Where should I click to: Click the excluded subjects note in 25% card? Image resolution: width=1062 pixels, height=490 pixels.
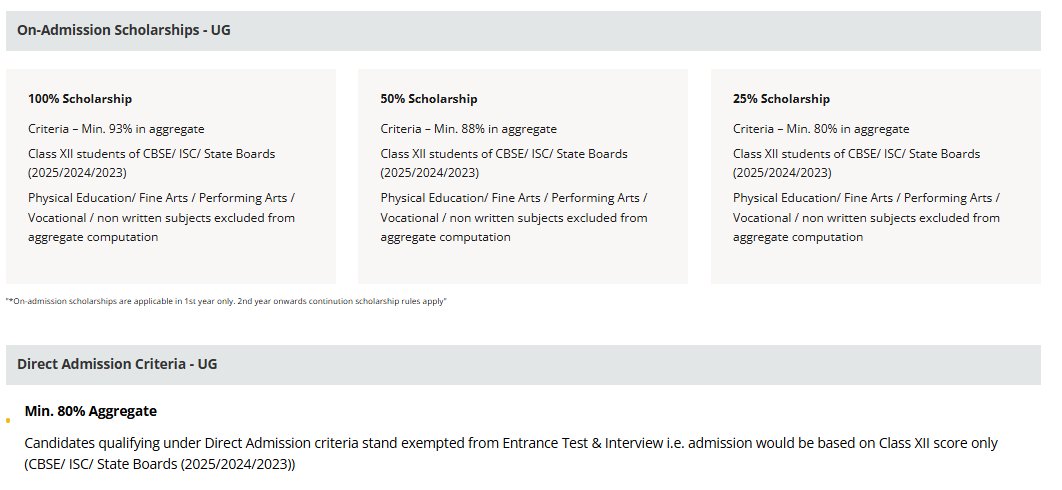click(866, 218)
